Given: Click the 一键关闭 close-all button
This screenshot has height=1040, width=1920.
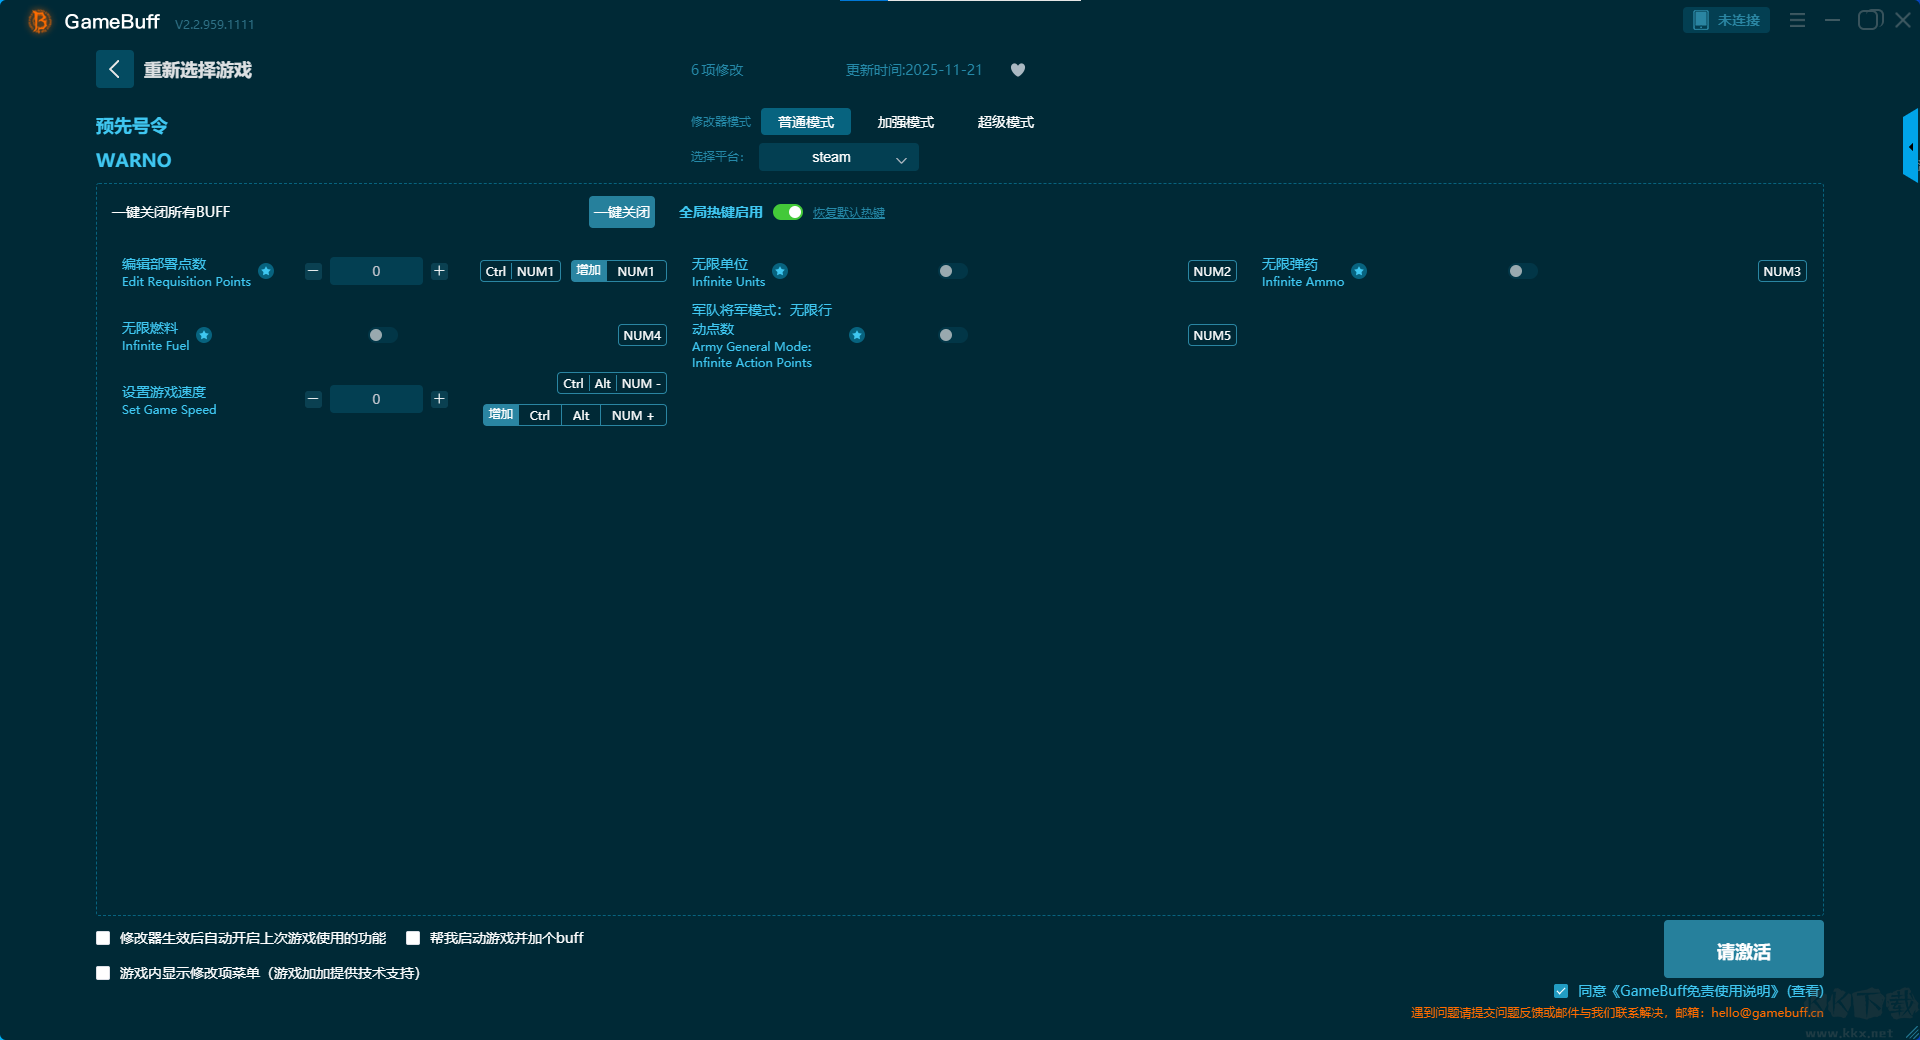Looking at the screenshot, I should [621, 212].
